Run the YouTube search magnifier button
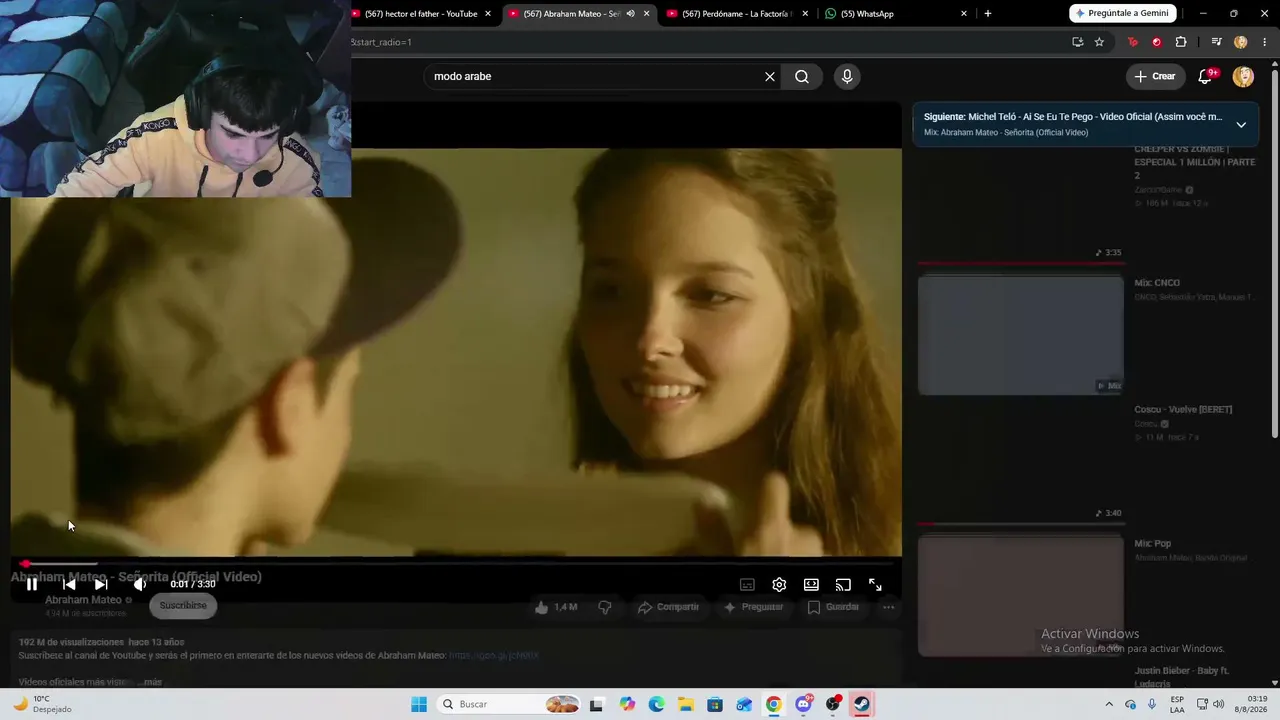The height and width of the screenshot is (720, 1280). (x=802, y=77)
